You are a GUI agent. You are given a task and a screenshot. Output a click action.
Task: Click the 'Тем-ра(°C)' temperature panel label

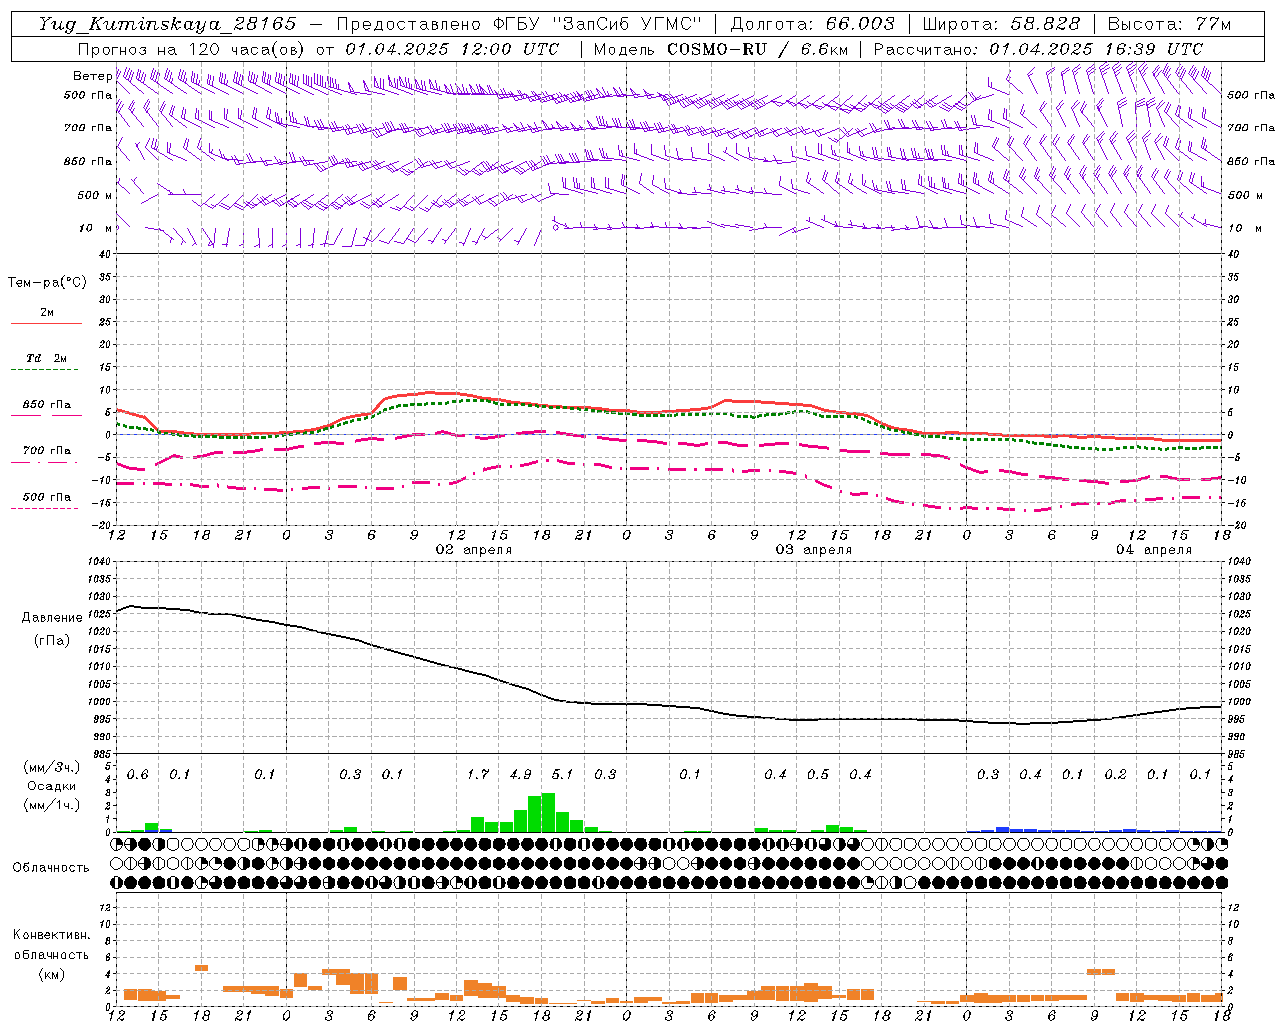pyautogui.click(x=47, y=282)
